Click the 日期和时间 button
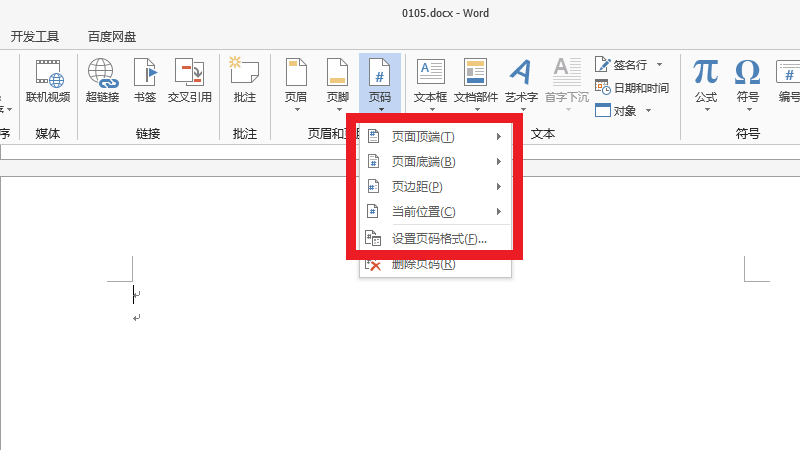 pyautogui.click(x=632, y=88)
